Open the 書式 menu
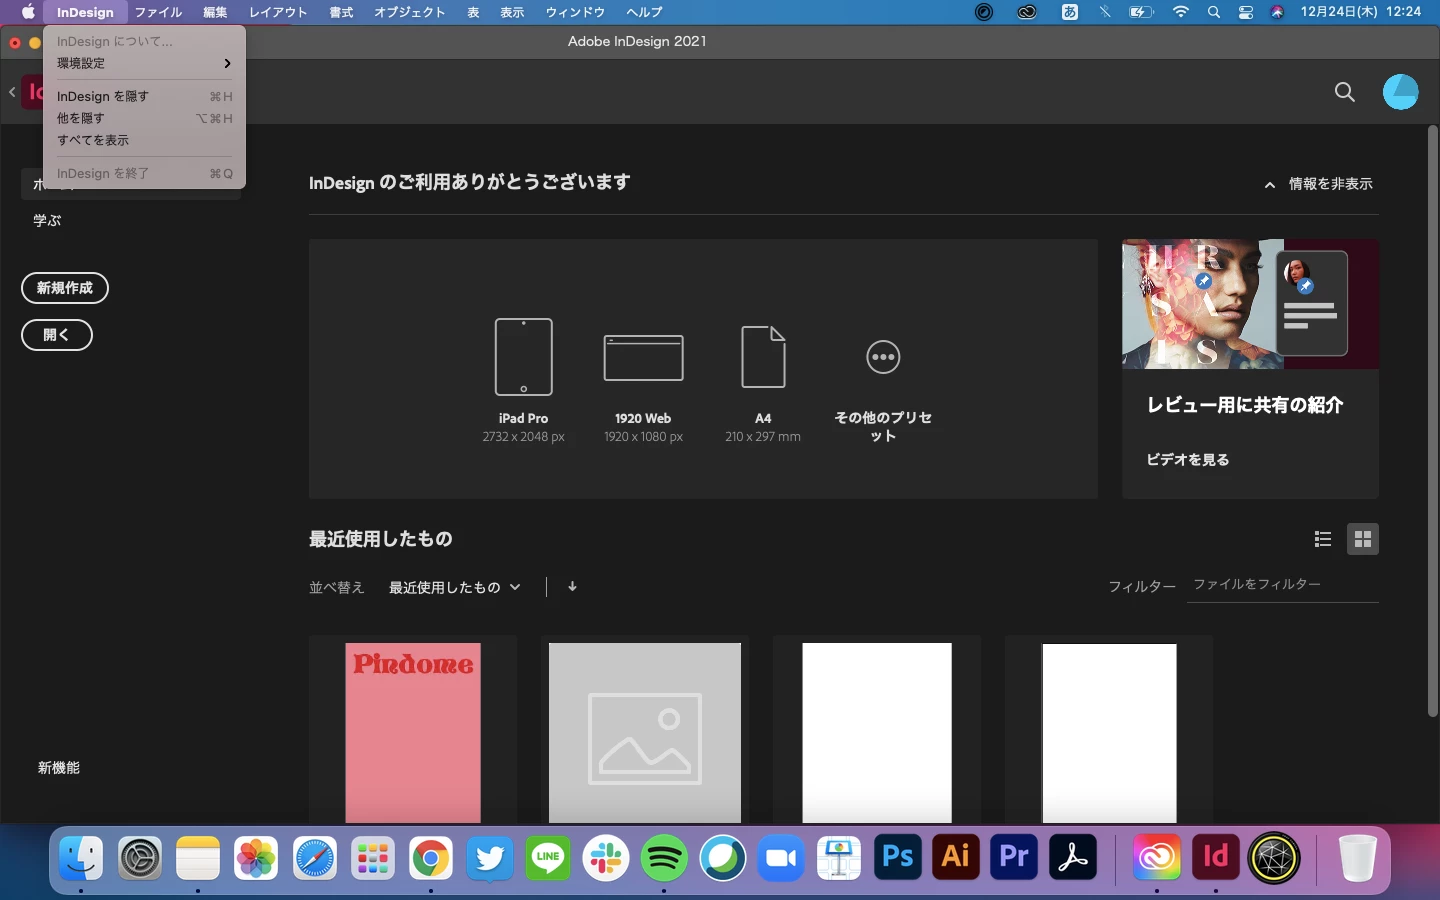The image size is (1440, 900). tap(341, 12)
